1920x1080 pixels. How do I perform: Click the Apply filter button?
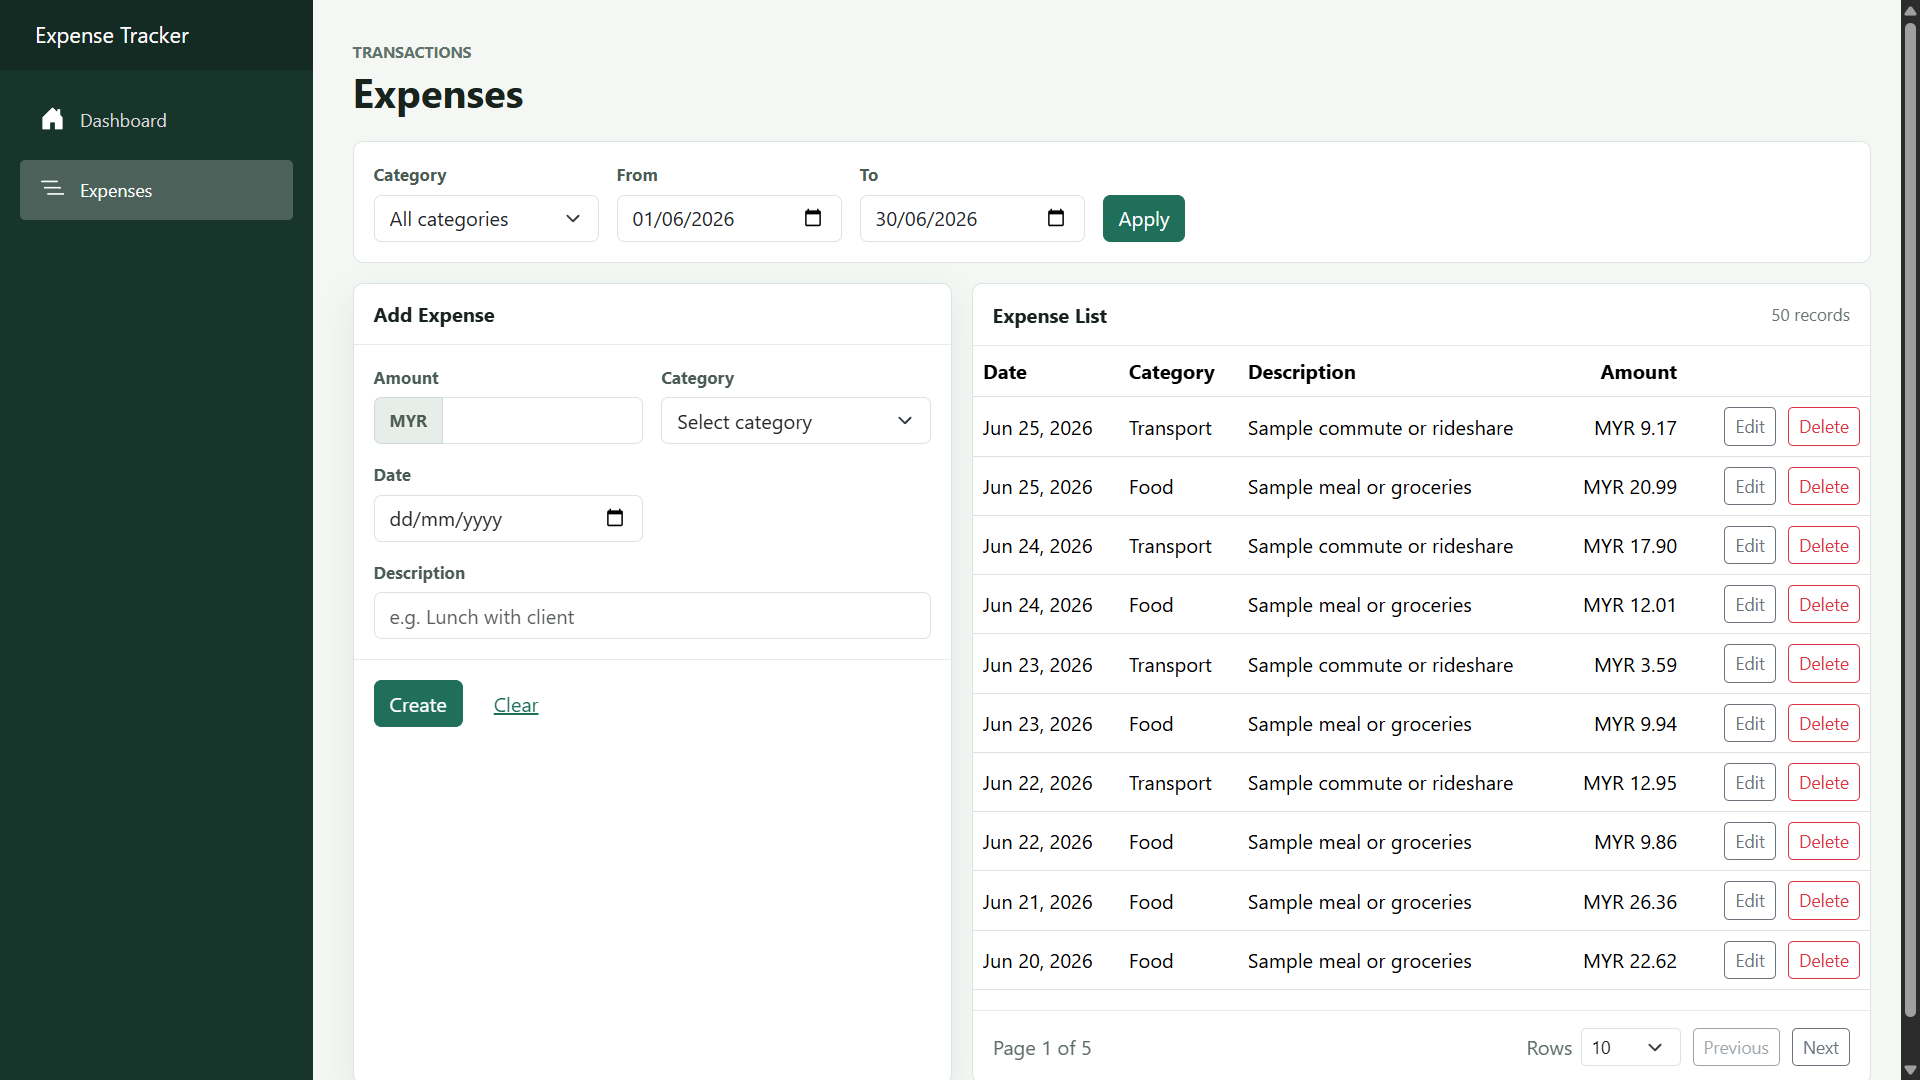[1144, 219]
